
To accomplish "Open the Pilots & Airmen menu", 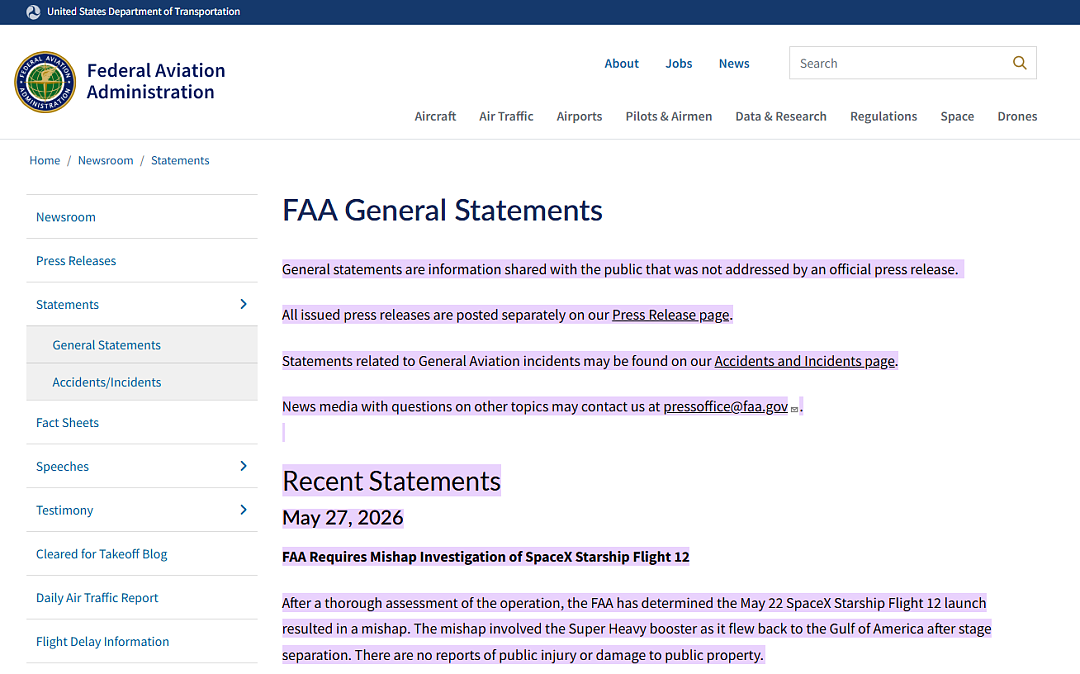I will point(668,116).
